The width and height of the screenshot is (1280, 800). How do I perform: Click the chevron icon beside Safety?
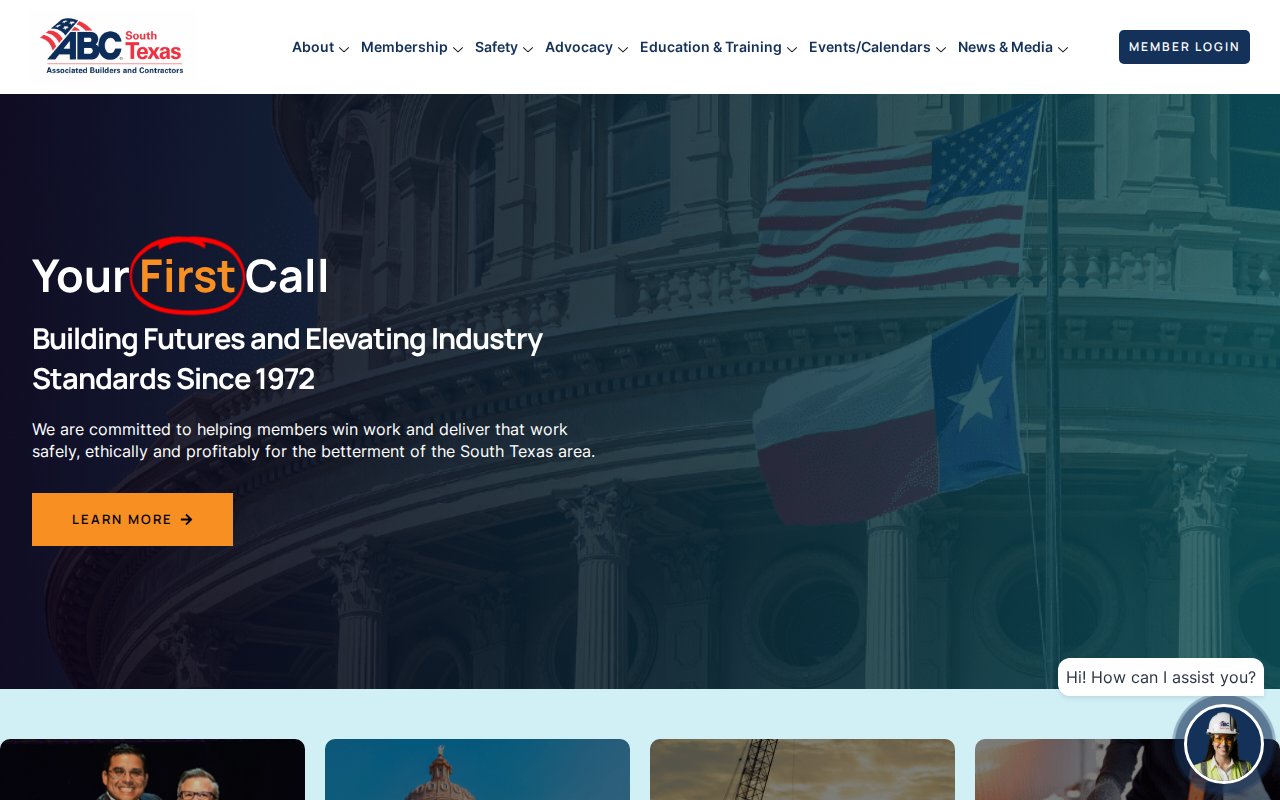528,49
